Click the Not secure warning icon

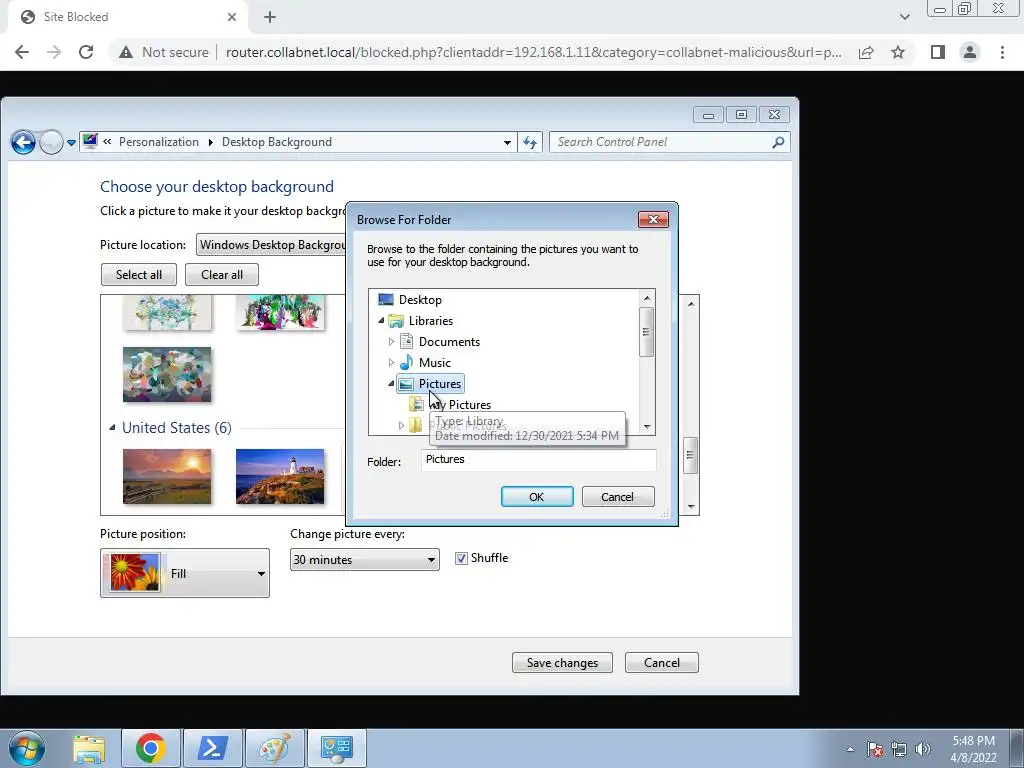click(x=126, y=52)
